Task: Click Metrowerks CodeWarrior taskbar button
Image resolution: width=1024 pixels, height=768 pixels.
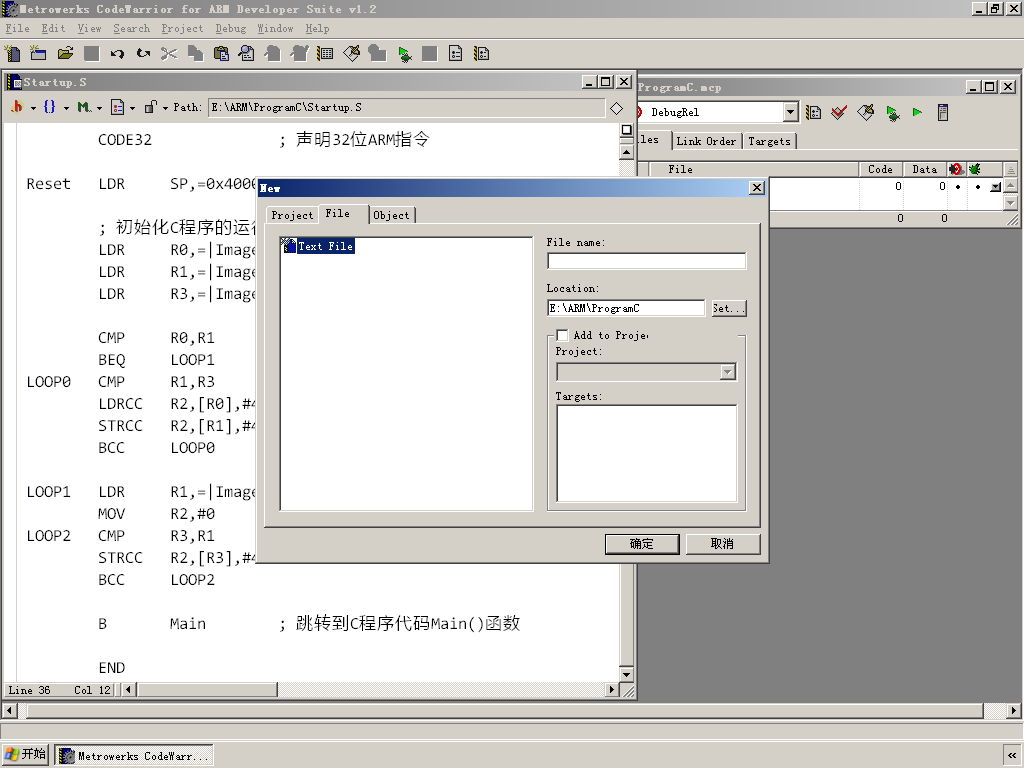Action: pos(134,756)
